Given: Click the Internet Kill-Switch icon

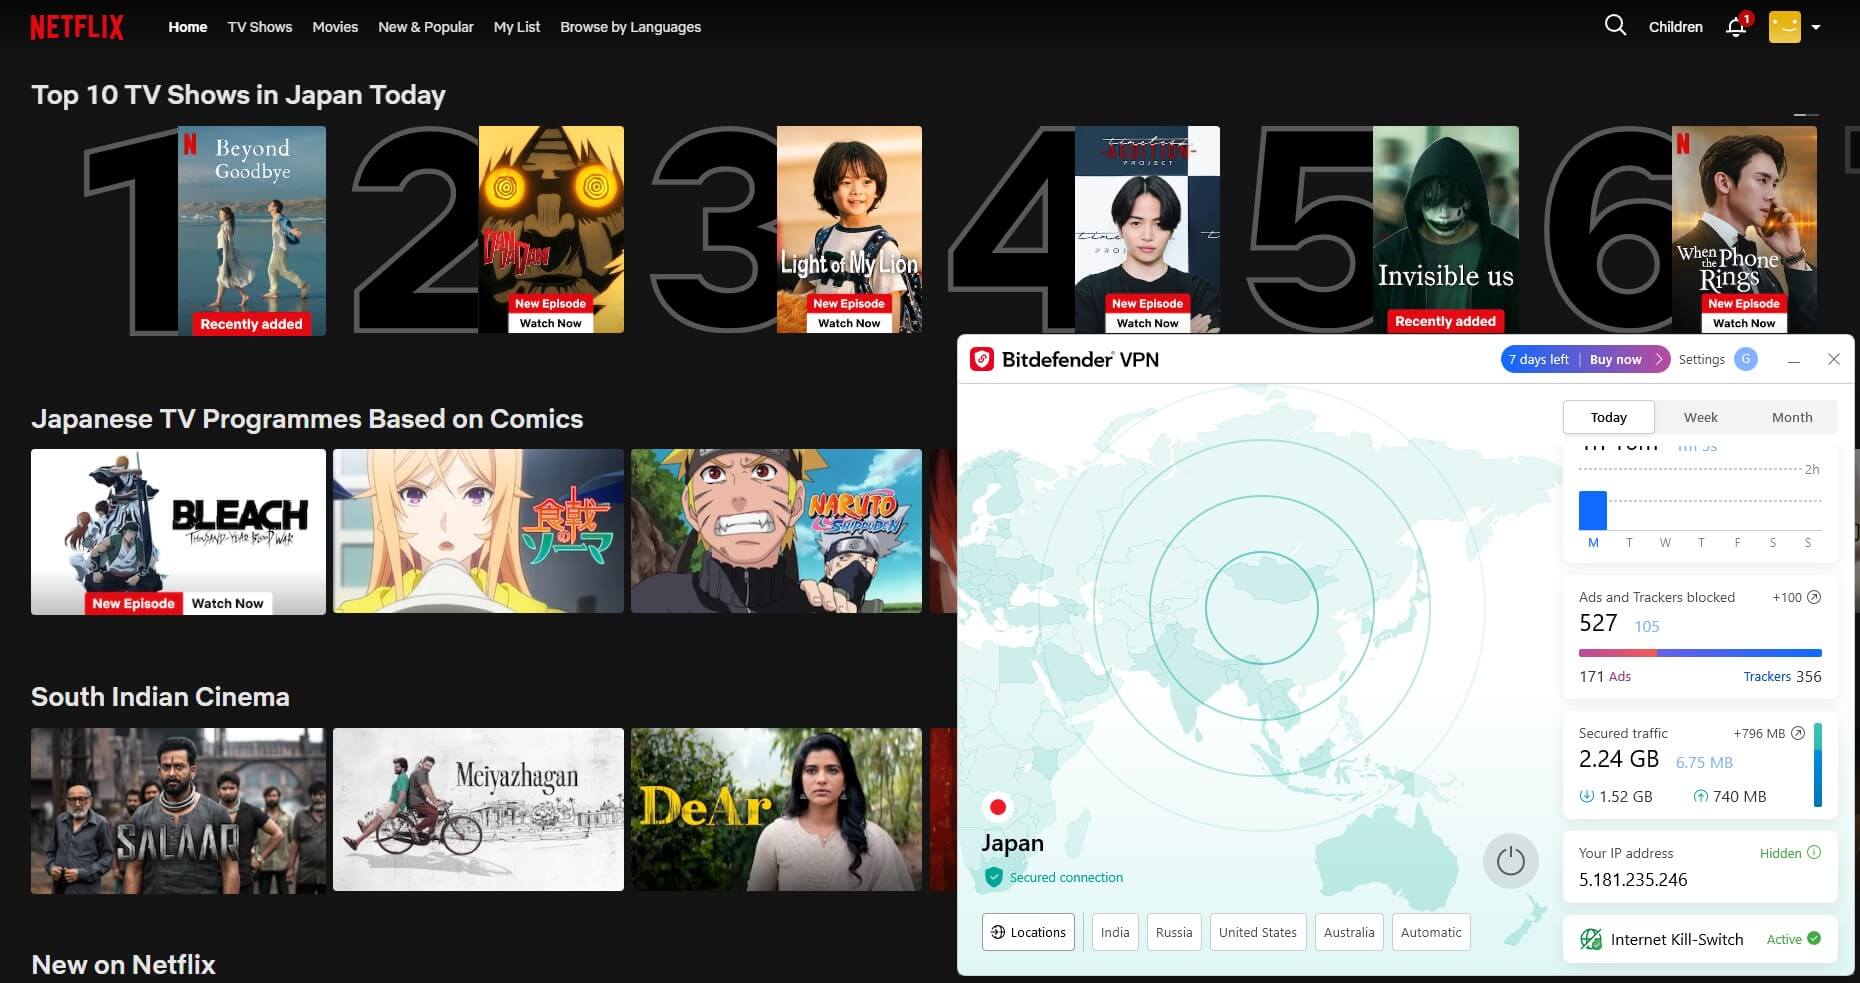Looking at the screenshot, I should tap(1592, 939).
